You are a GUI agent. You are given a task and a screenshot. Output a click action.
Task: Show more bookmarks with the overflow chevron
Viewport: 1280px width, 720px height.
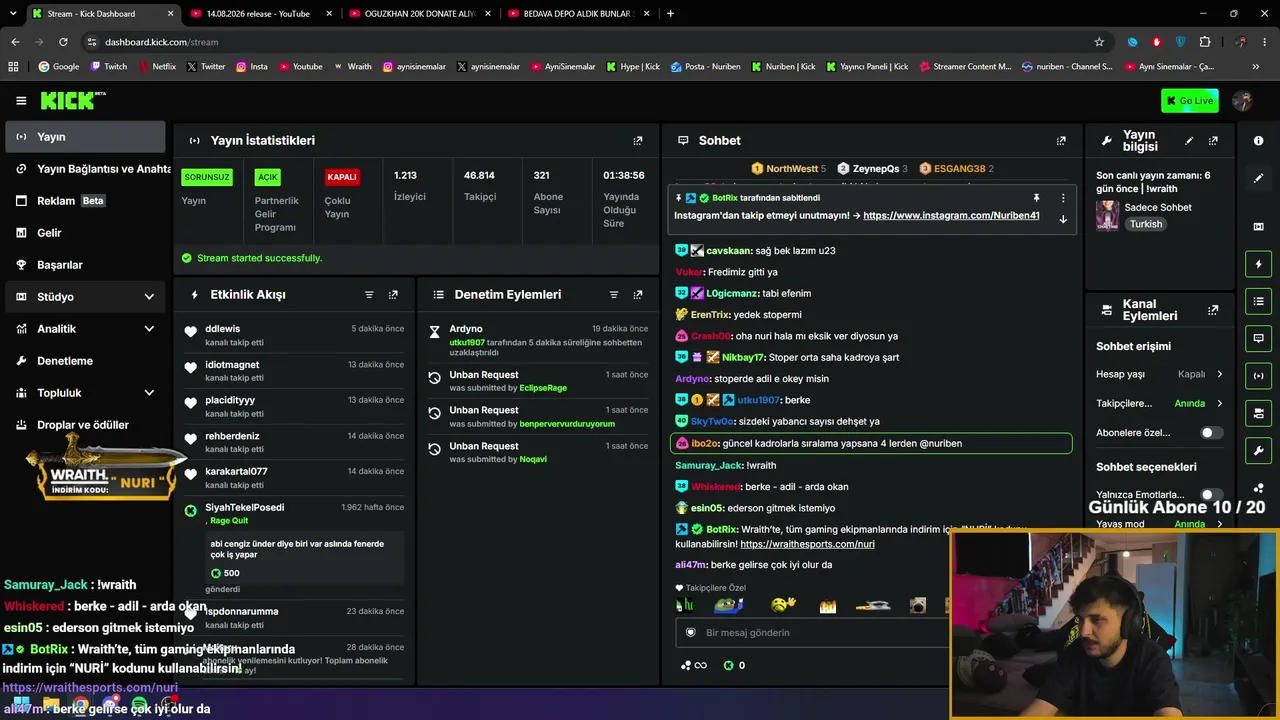[x=1256, y=67]
